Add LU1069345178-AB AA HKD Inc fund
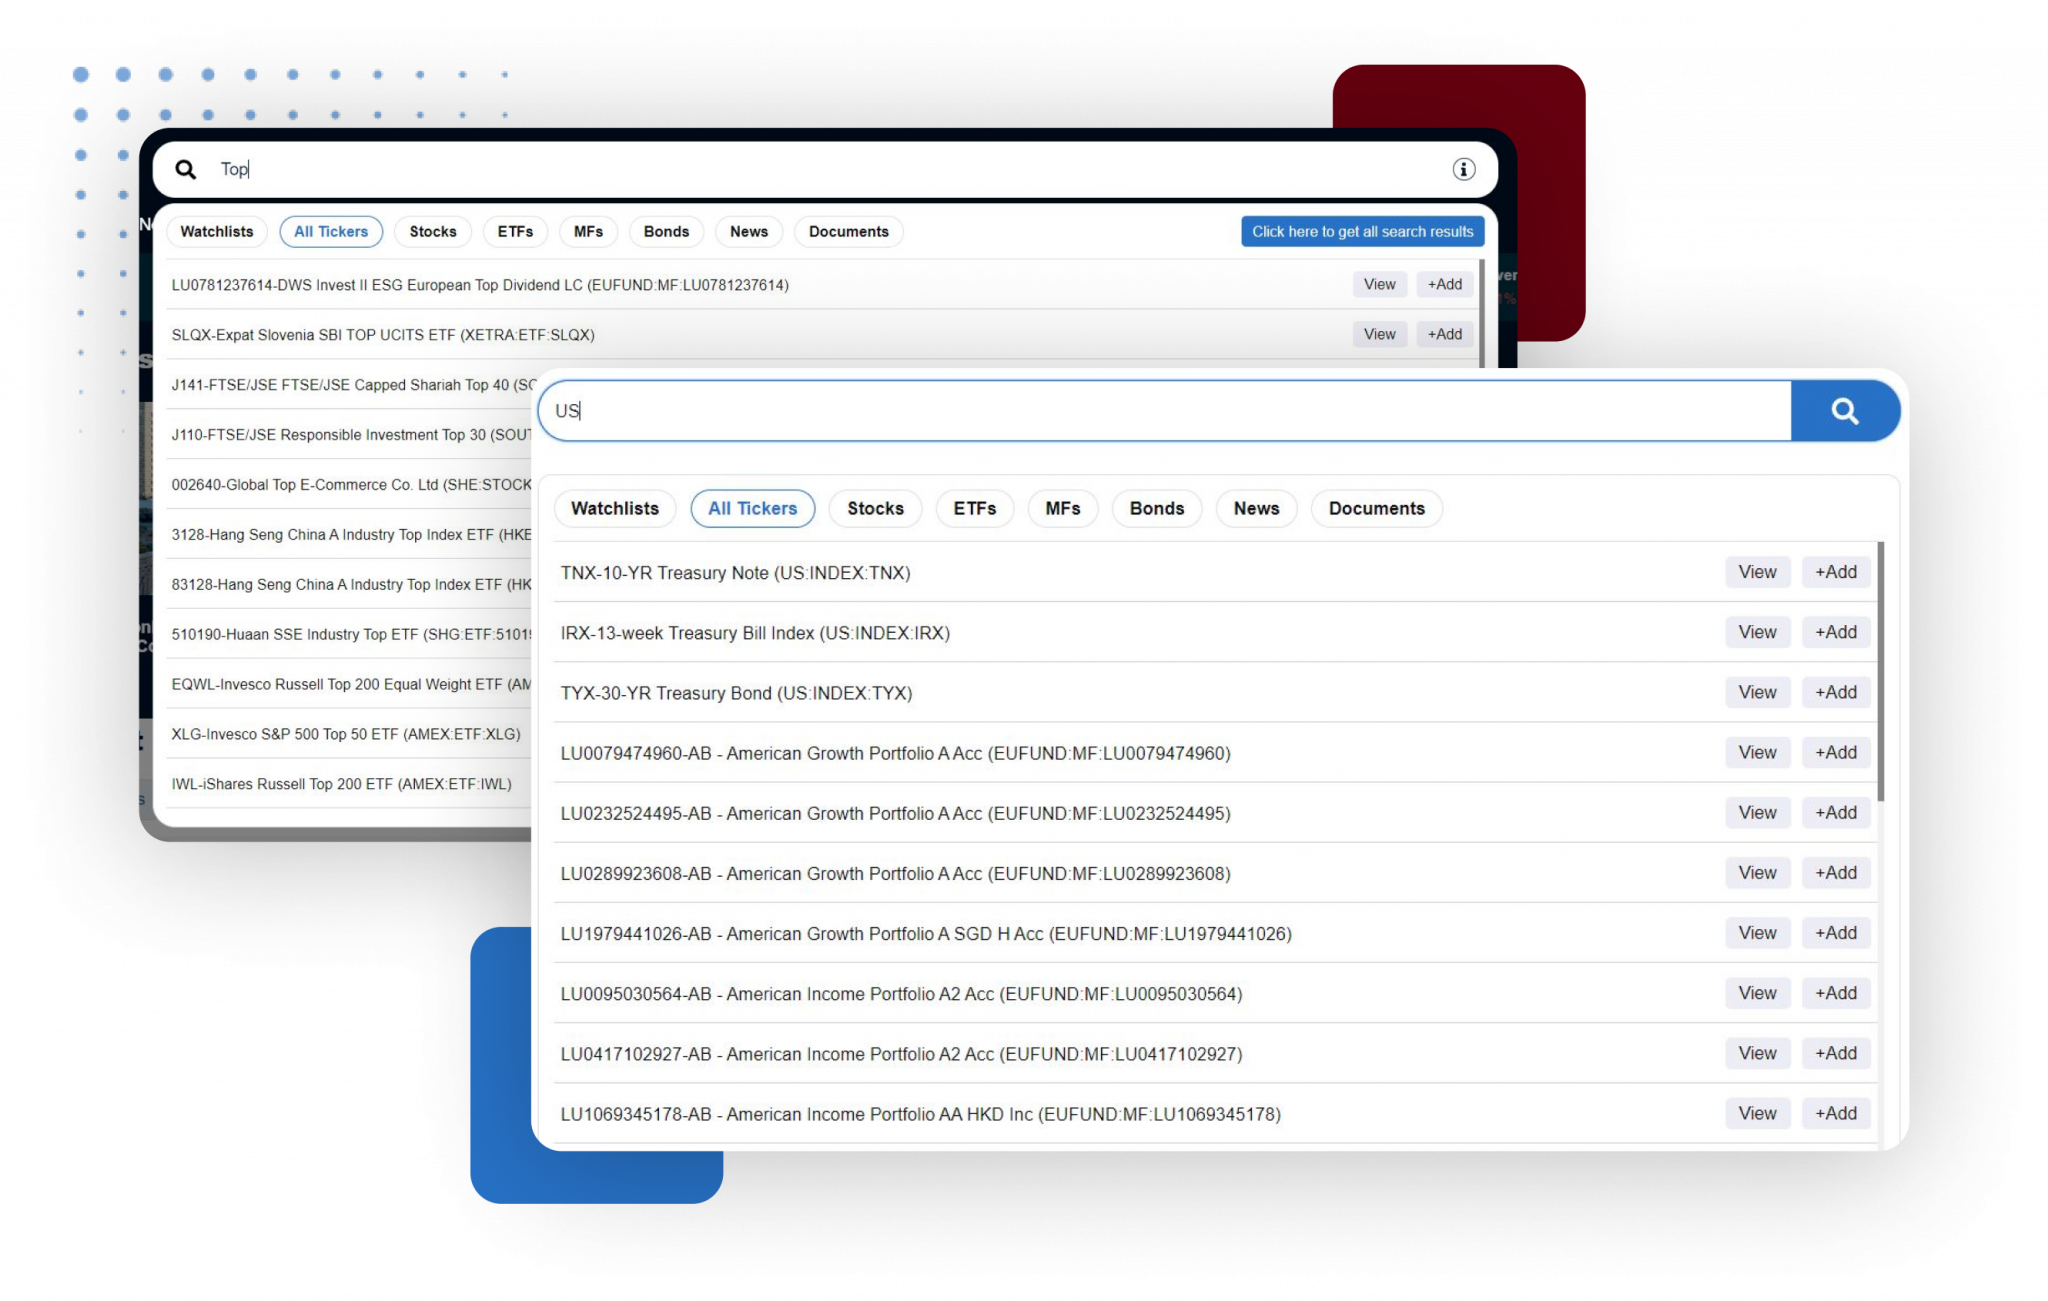The image size is (2048, 1301). [x=1835, y=1113]
